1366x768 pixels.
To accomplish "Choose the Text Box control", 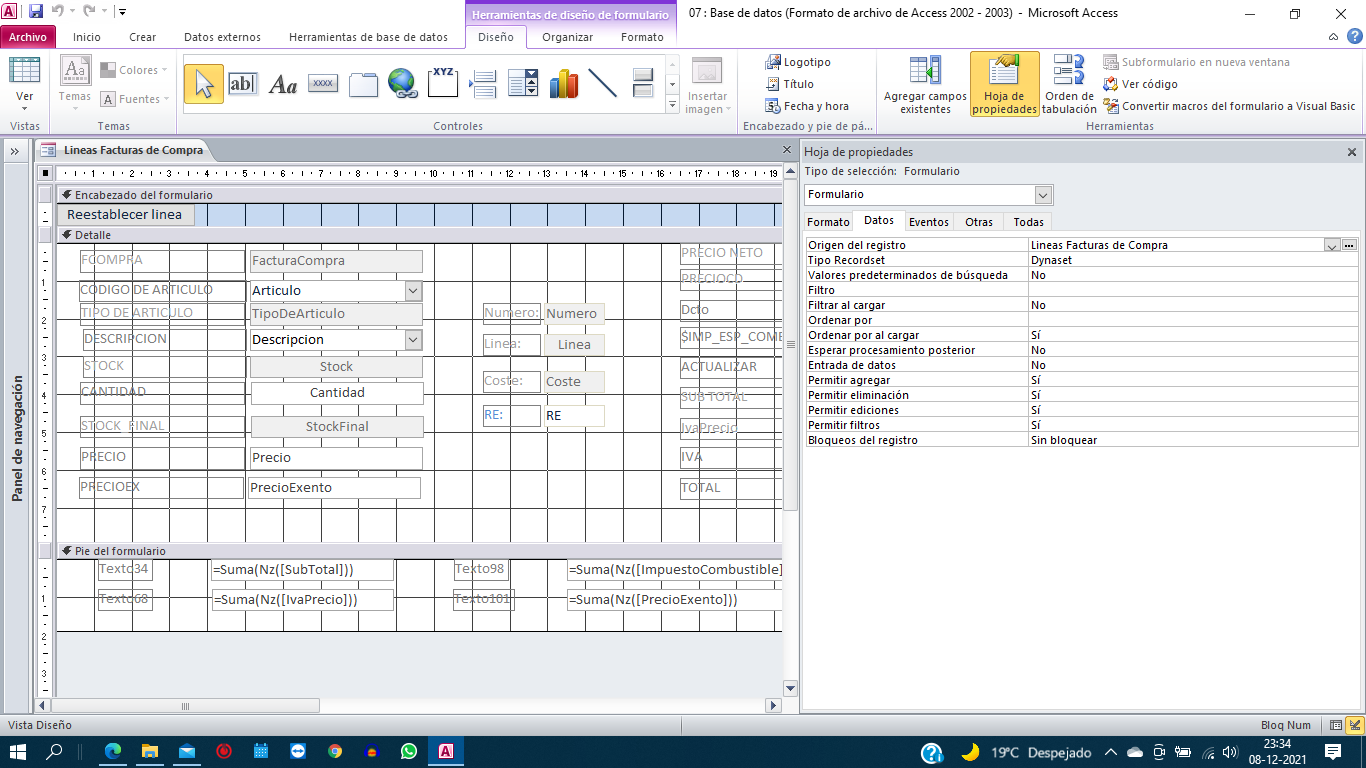I will click(x=243, y=83).
